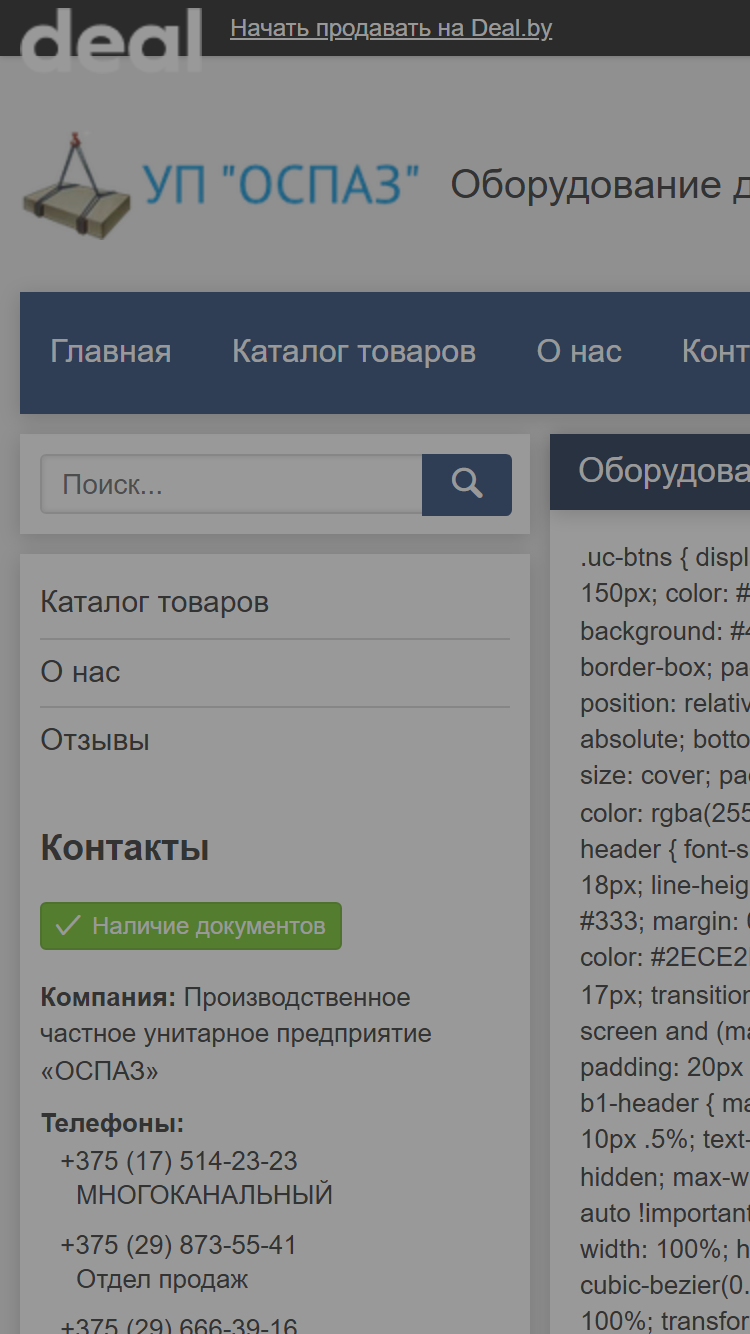Click the magnifier search button
The image size is (750, 1334).
[x=467, y=485]
